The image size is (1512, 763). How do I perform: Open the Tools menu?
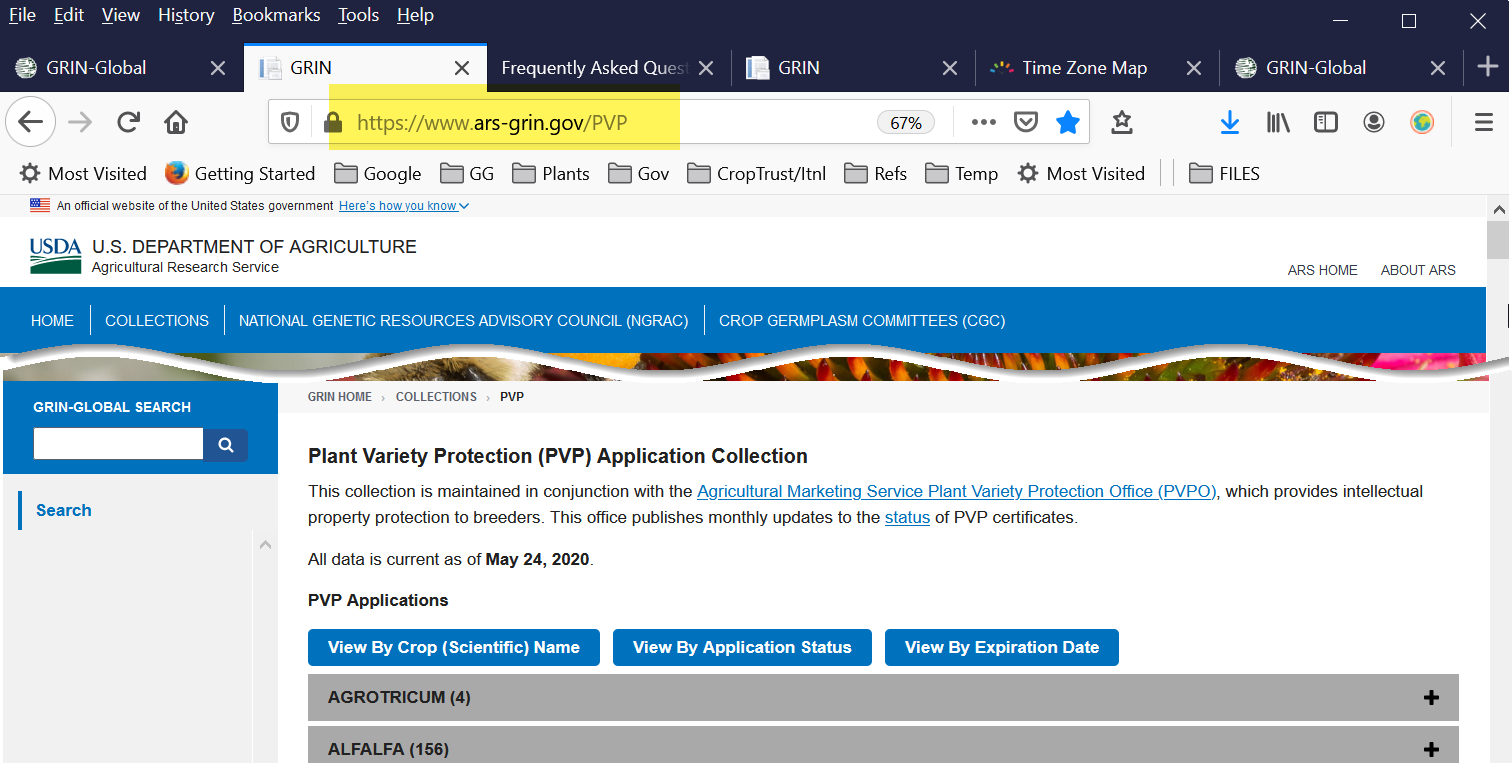[358, 15]
